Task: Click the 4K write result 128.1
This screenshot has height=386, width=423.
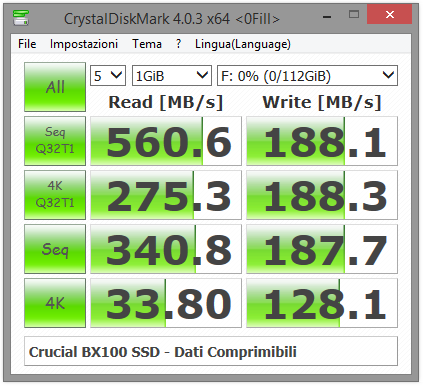Action: pos(322,303)
